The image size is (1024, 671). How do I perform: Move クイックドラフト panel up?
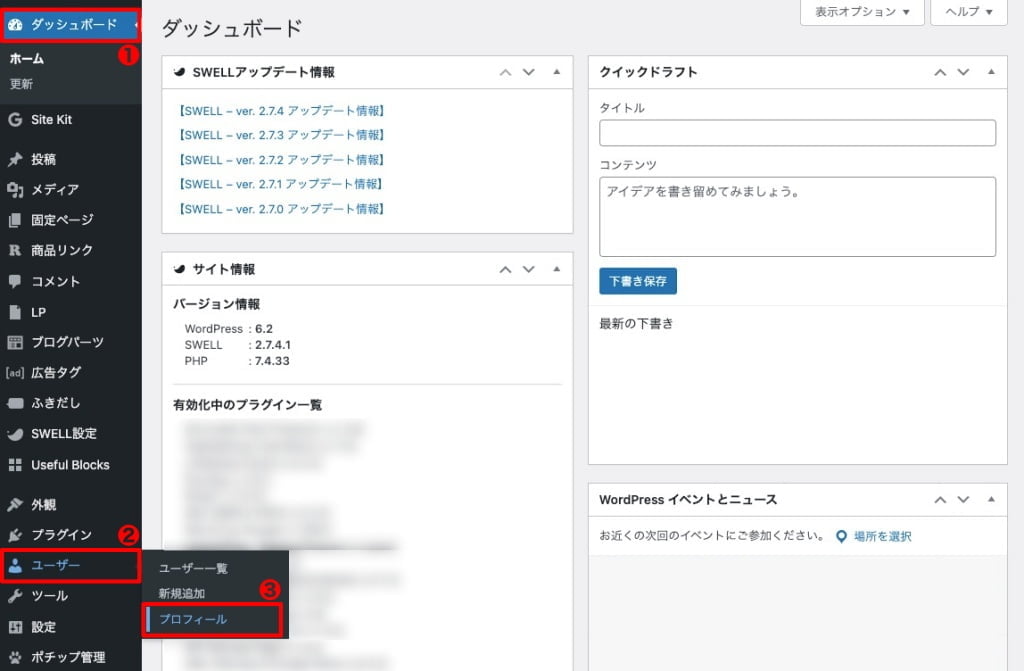[x=940, y=72]
